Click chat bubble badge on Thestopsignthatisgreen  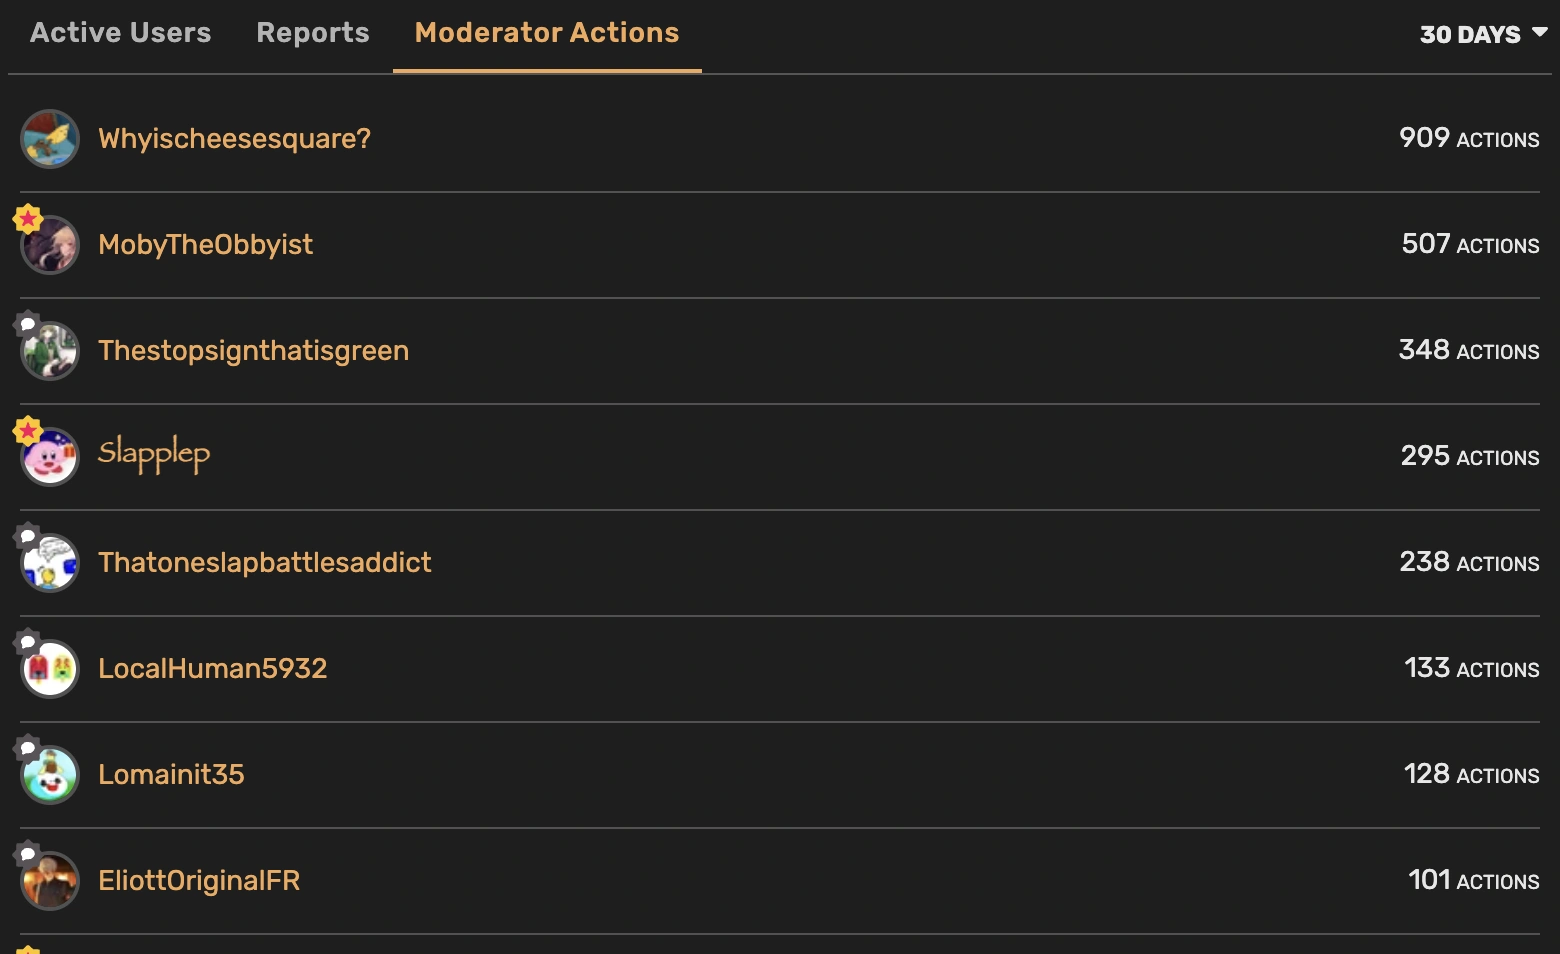click(27, 324)
